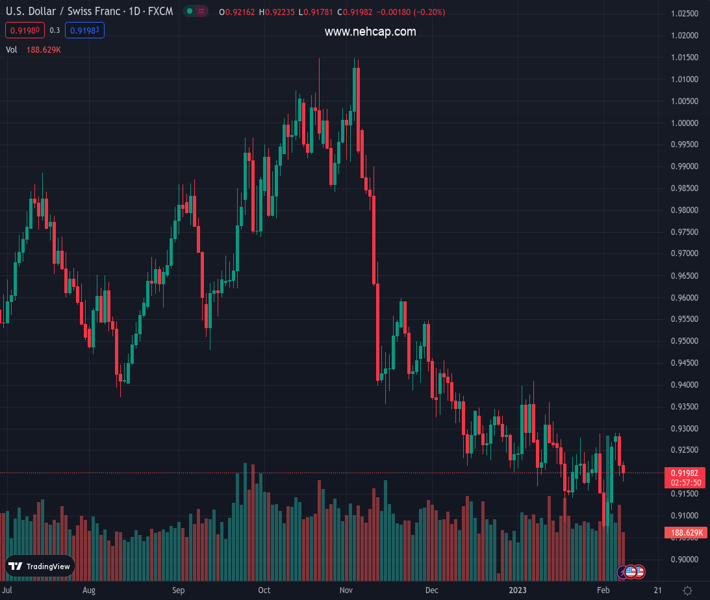710x600 pixels.
Task: Click the red sell price 0.91980 button
Action: pyautogui.click(x=25, y=31)
